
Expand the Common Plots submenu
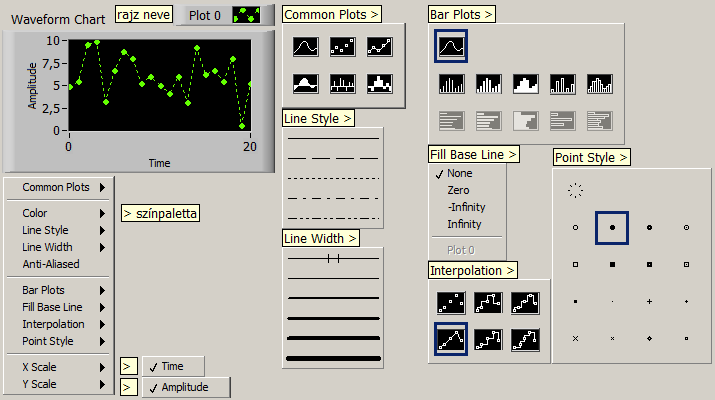(x=58, y=187)
